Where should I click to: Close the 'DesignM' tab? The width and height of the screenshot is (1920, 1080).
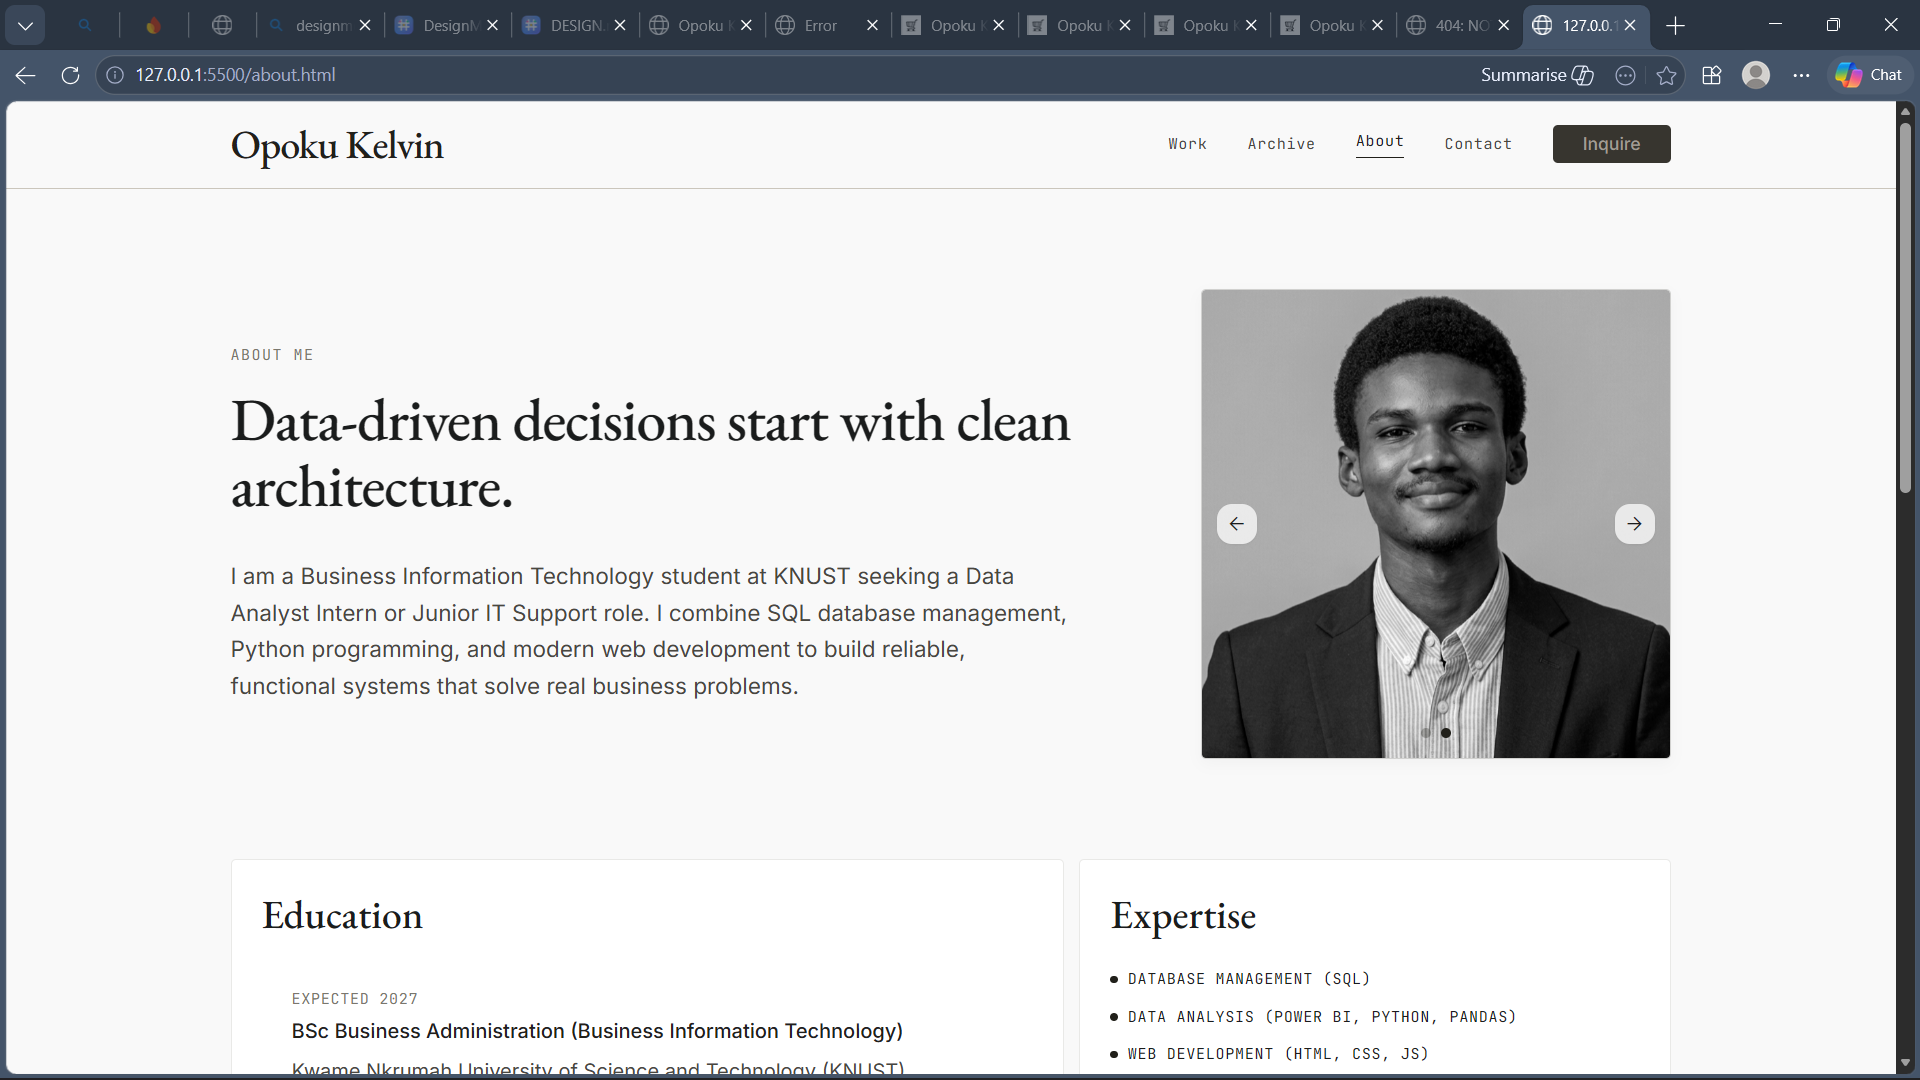click(x=492, y=26)
